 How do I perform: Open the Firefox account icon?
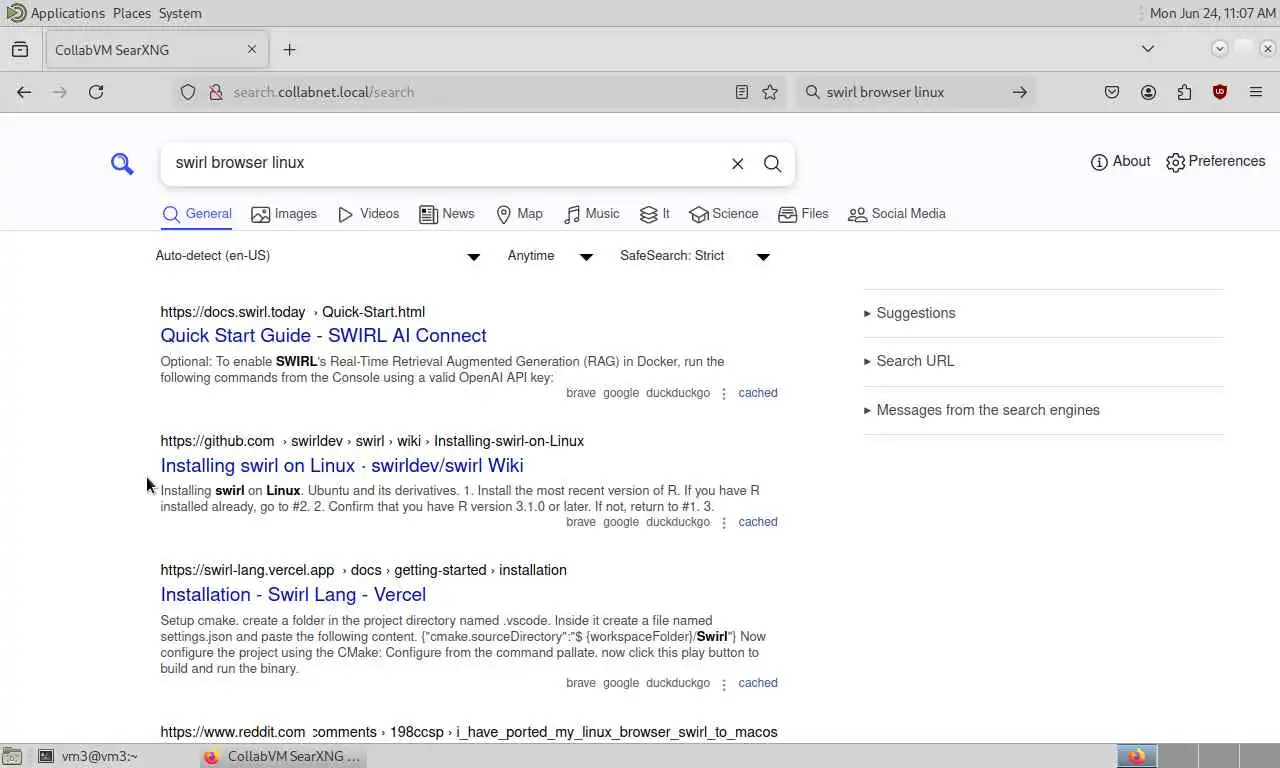(1148, 92)
